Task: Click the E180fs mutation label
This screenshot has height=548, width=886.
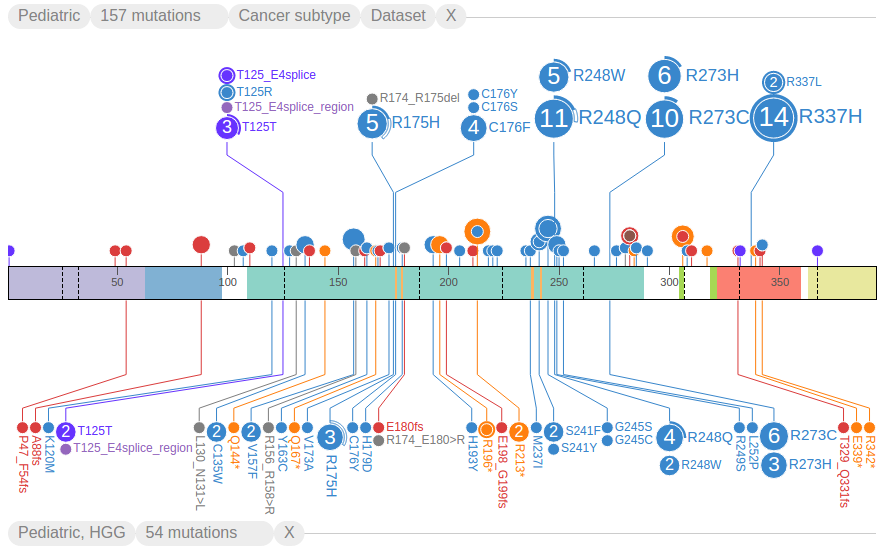Action: point(405,427)
